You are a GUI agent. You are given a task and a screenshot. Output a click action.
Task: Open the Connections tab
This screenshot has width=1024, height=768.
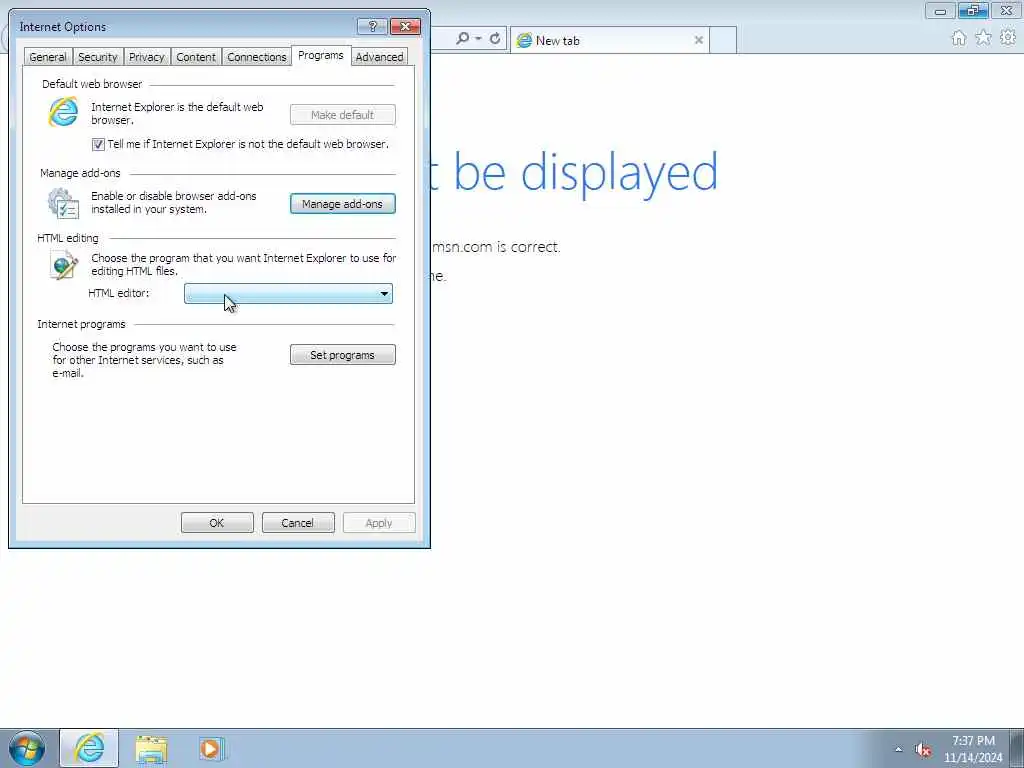(257, 57)
